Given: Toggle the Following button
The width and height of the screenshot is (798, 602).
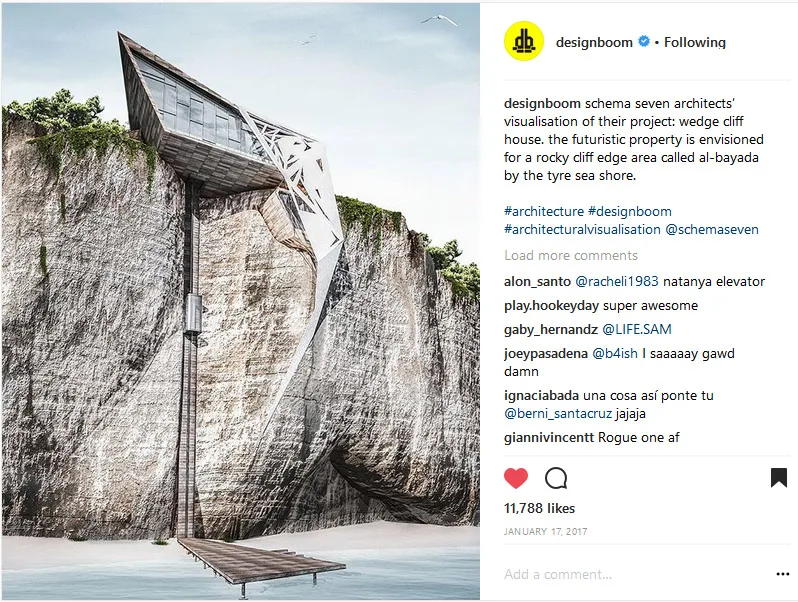Looking at the screenshot, I should [x=695, y=42].
